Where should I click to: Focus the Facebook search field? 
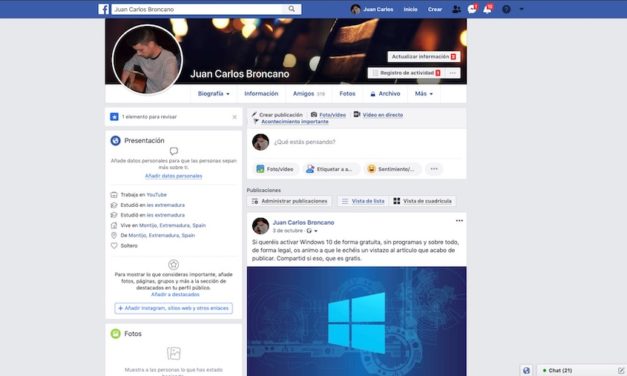[x=197, y=9]
